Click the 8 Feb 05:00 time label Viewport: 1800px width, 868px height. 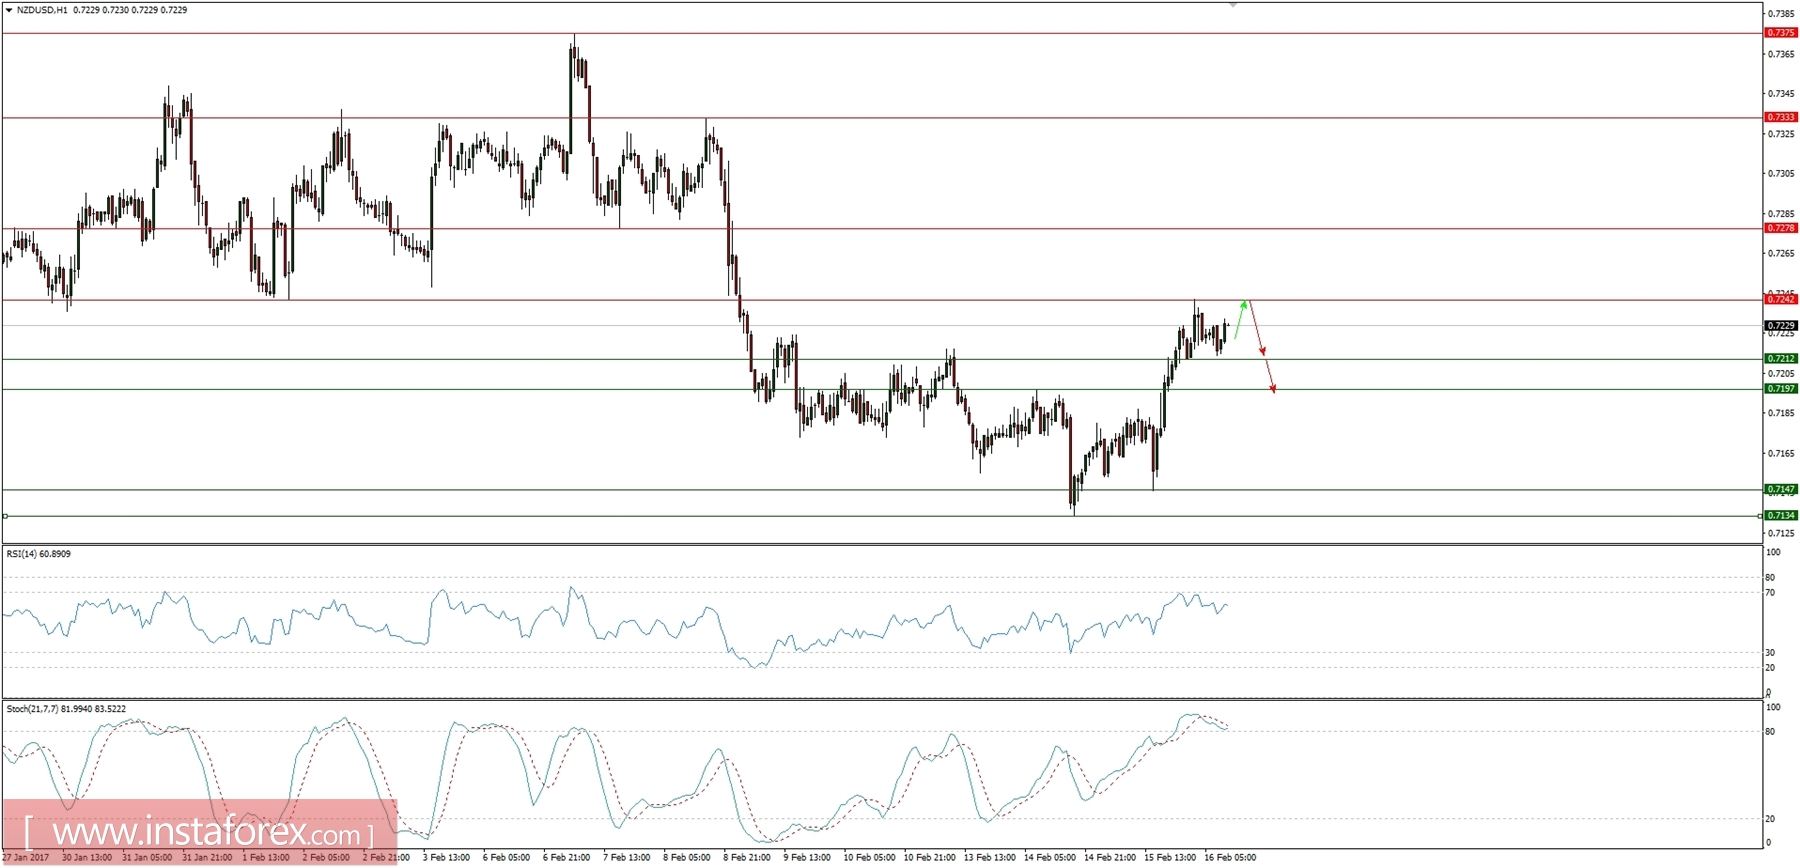pos(687,857)
